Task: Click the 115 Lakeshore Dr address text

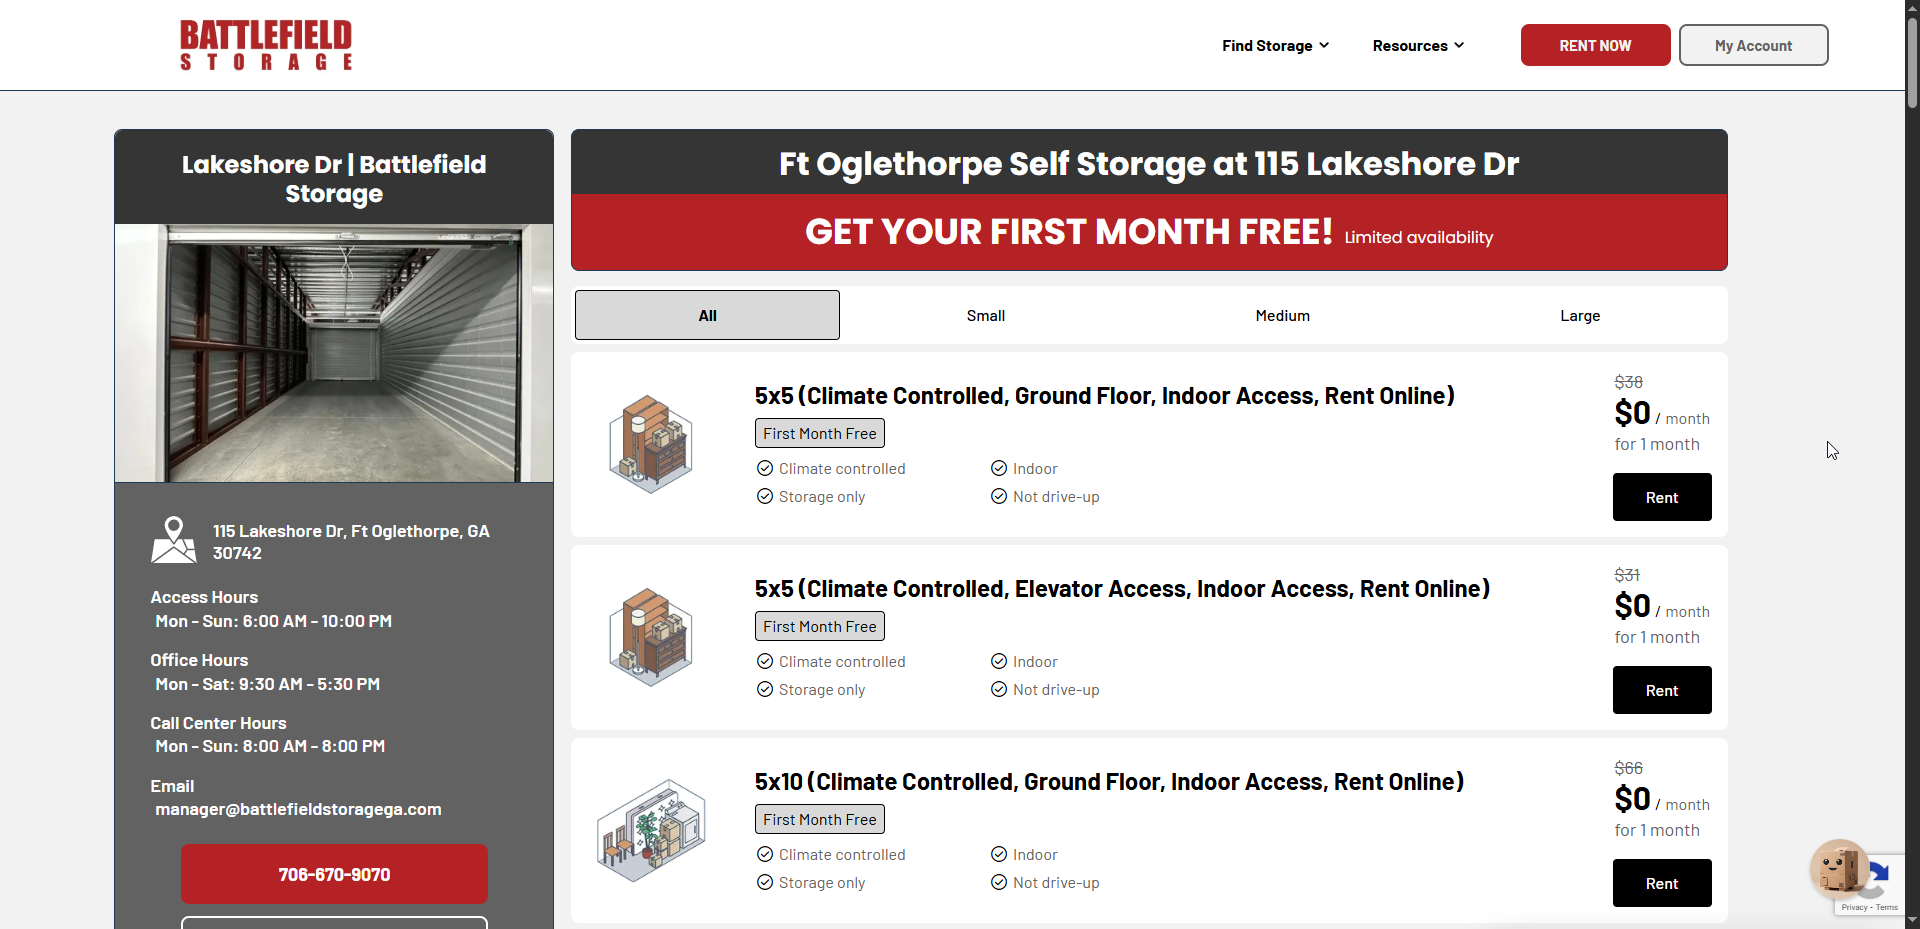Action: point(351,542)
